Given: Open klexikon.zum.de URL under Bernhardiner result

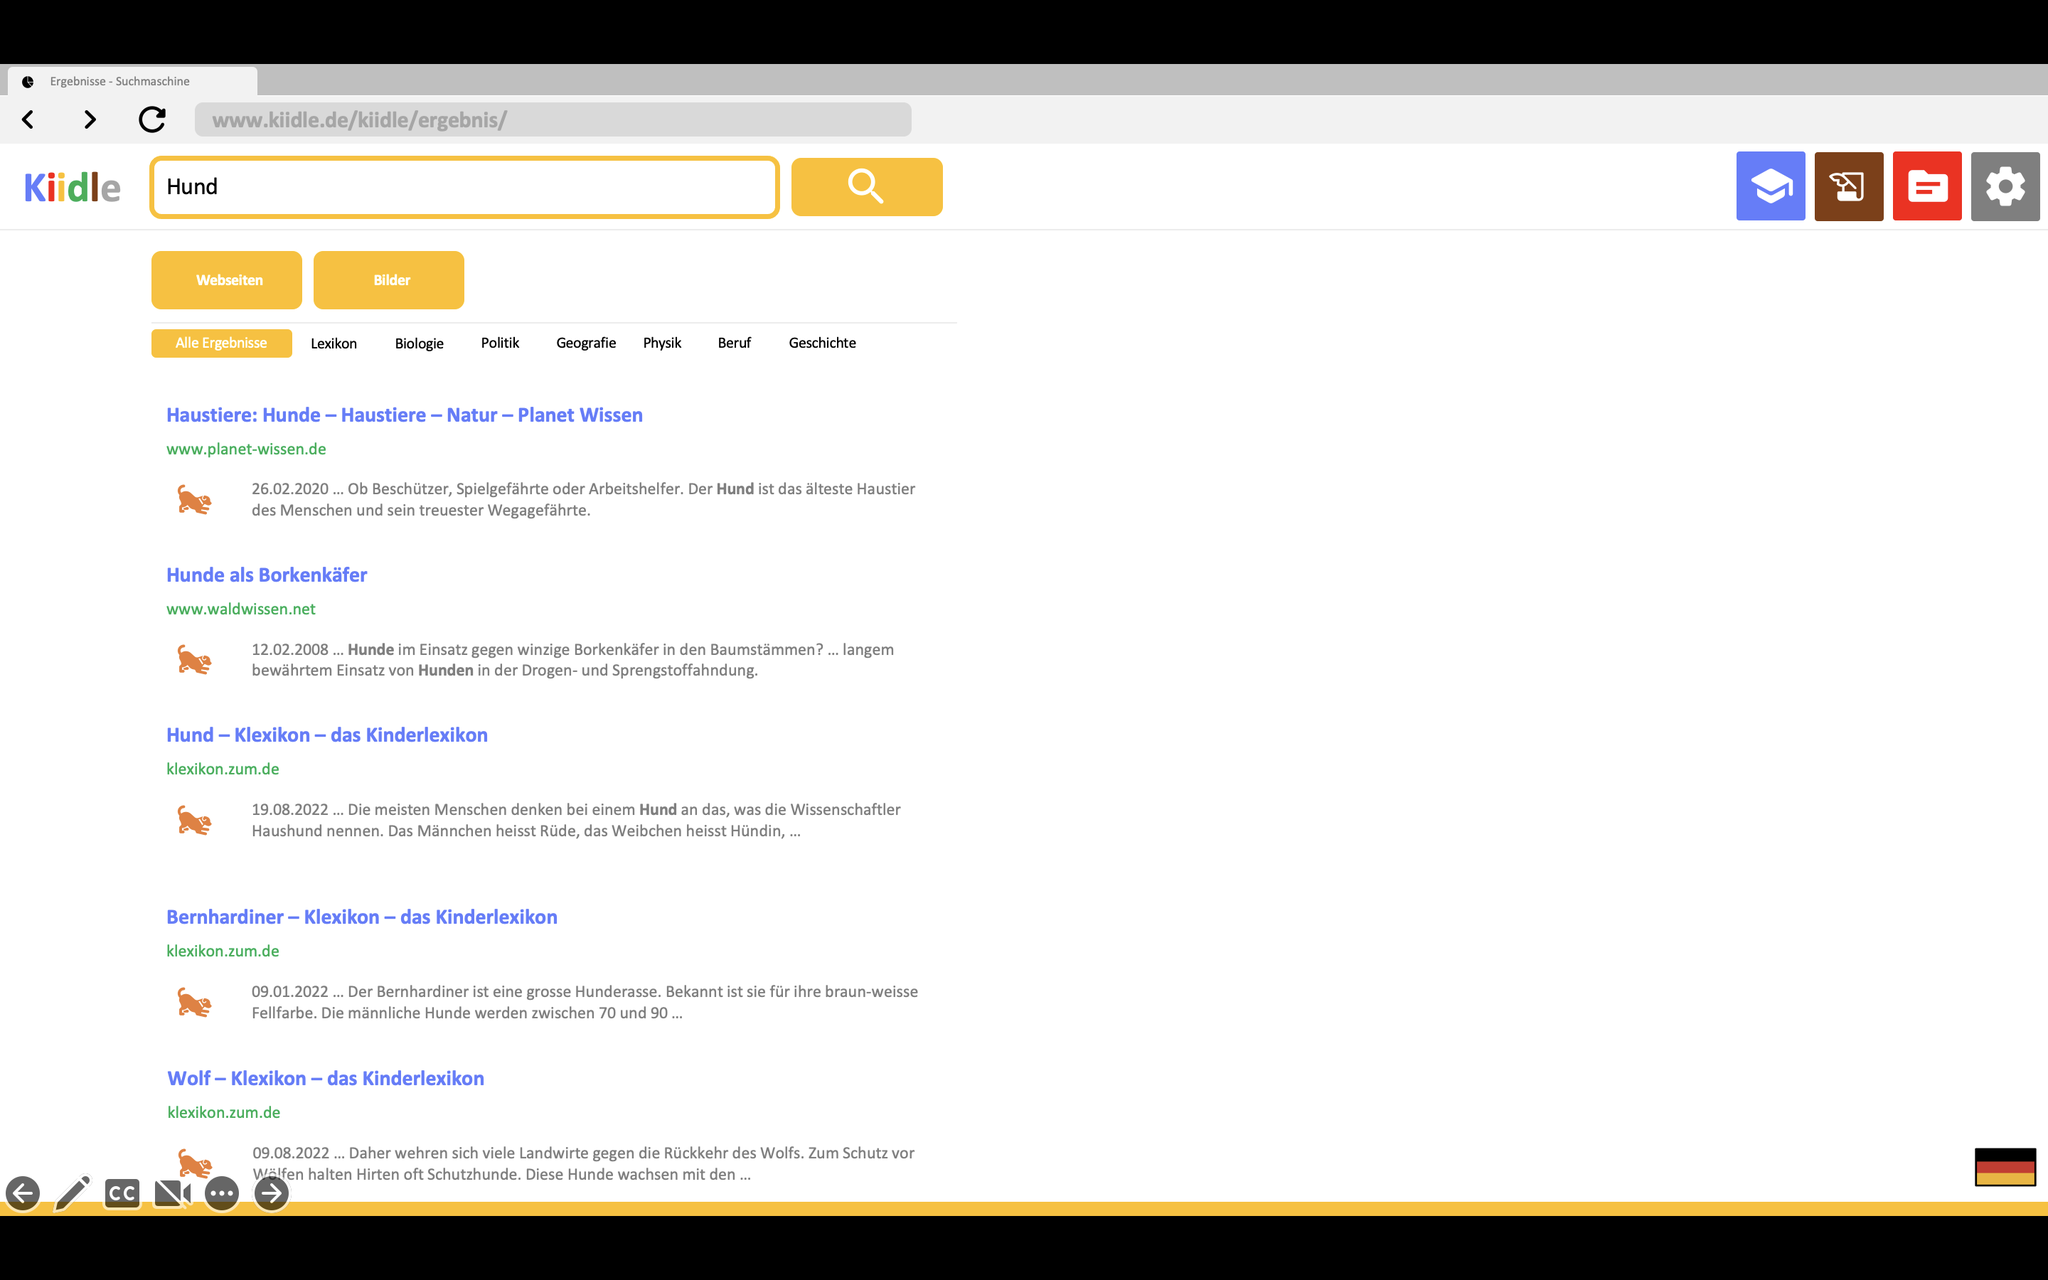Looking at the screenshot, I should coord(222,951).
